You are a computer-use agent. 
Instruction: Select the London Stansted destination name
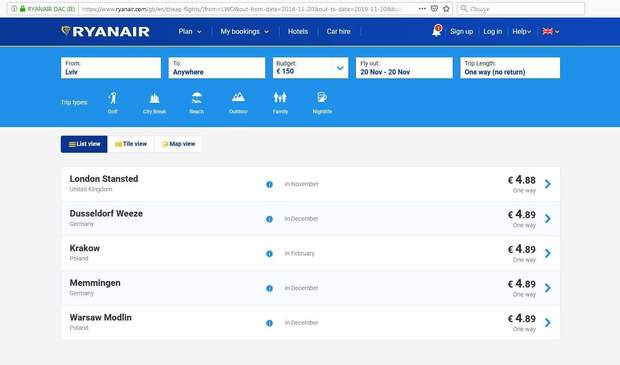pyautogui.click(x=104, y=179)
